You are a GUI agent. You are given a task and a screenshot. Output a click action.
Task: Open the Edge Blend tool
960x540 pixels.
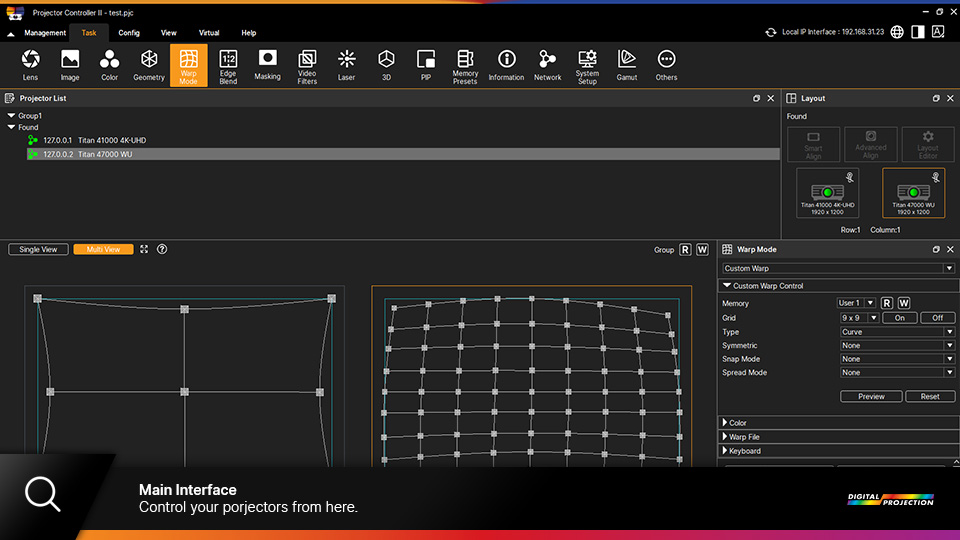(x=228, y=65)
